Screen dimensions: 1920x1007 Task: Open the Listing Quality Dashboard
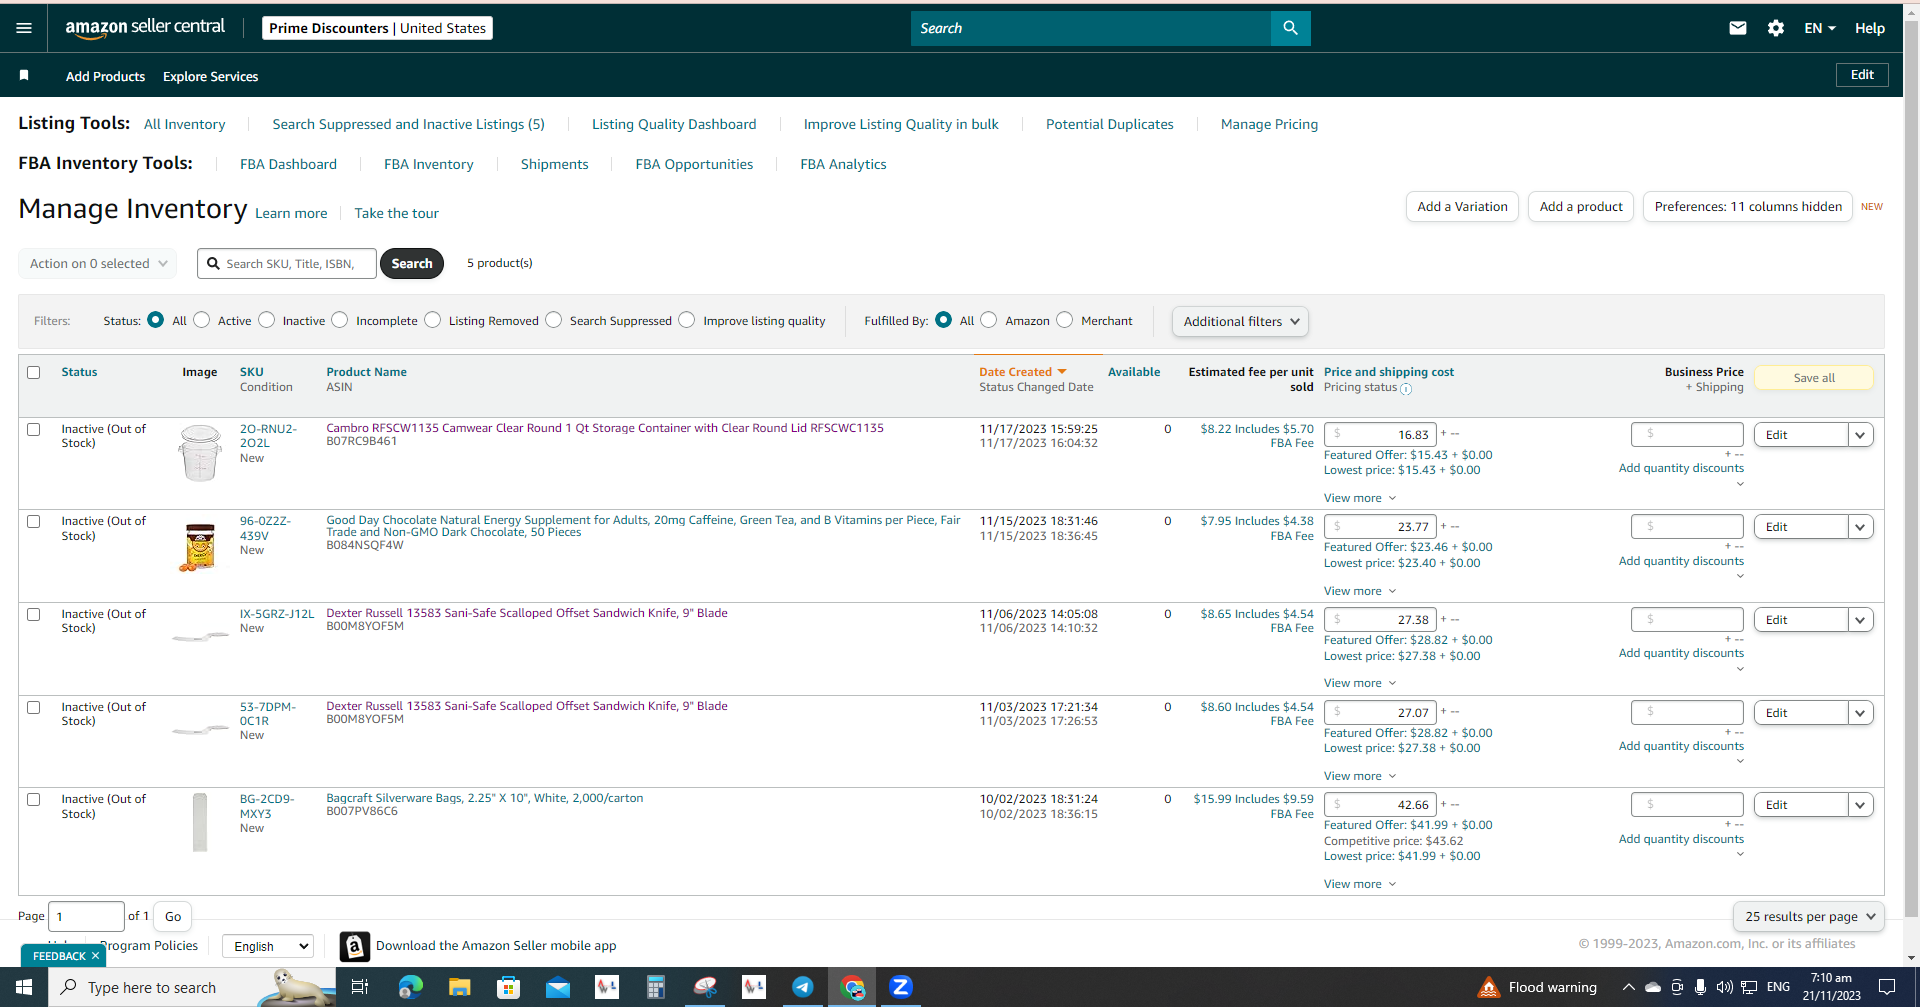coord(674,124)
